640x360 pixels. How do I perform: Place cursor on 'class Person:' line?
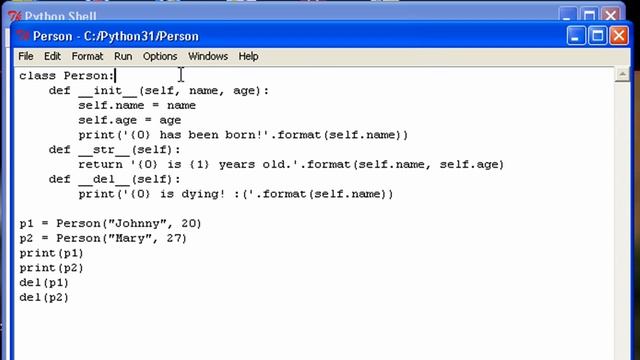(67, 76)
